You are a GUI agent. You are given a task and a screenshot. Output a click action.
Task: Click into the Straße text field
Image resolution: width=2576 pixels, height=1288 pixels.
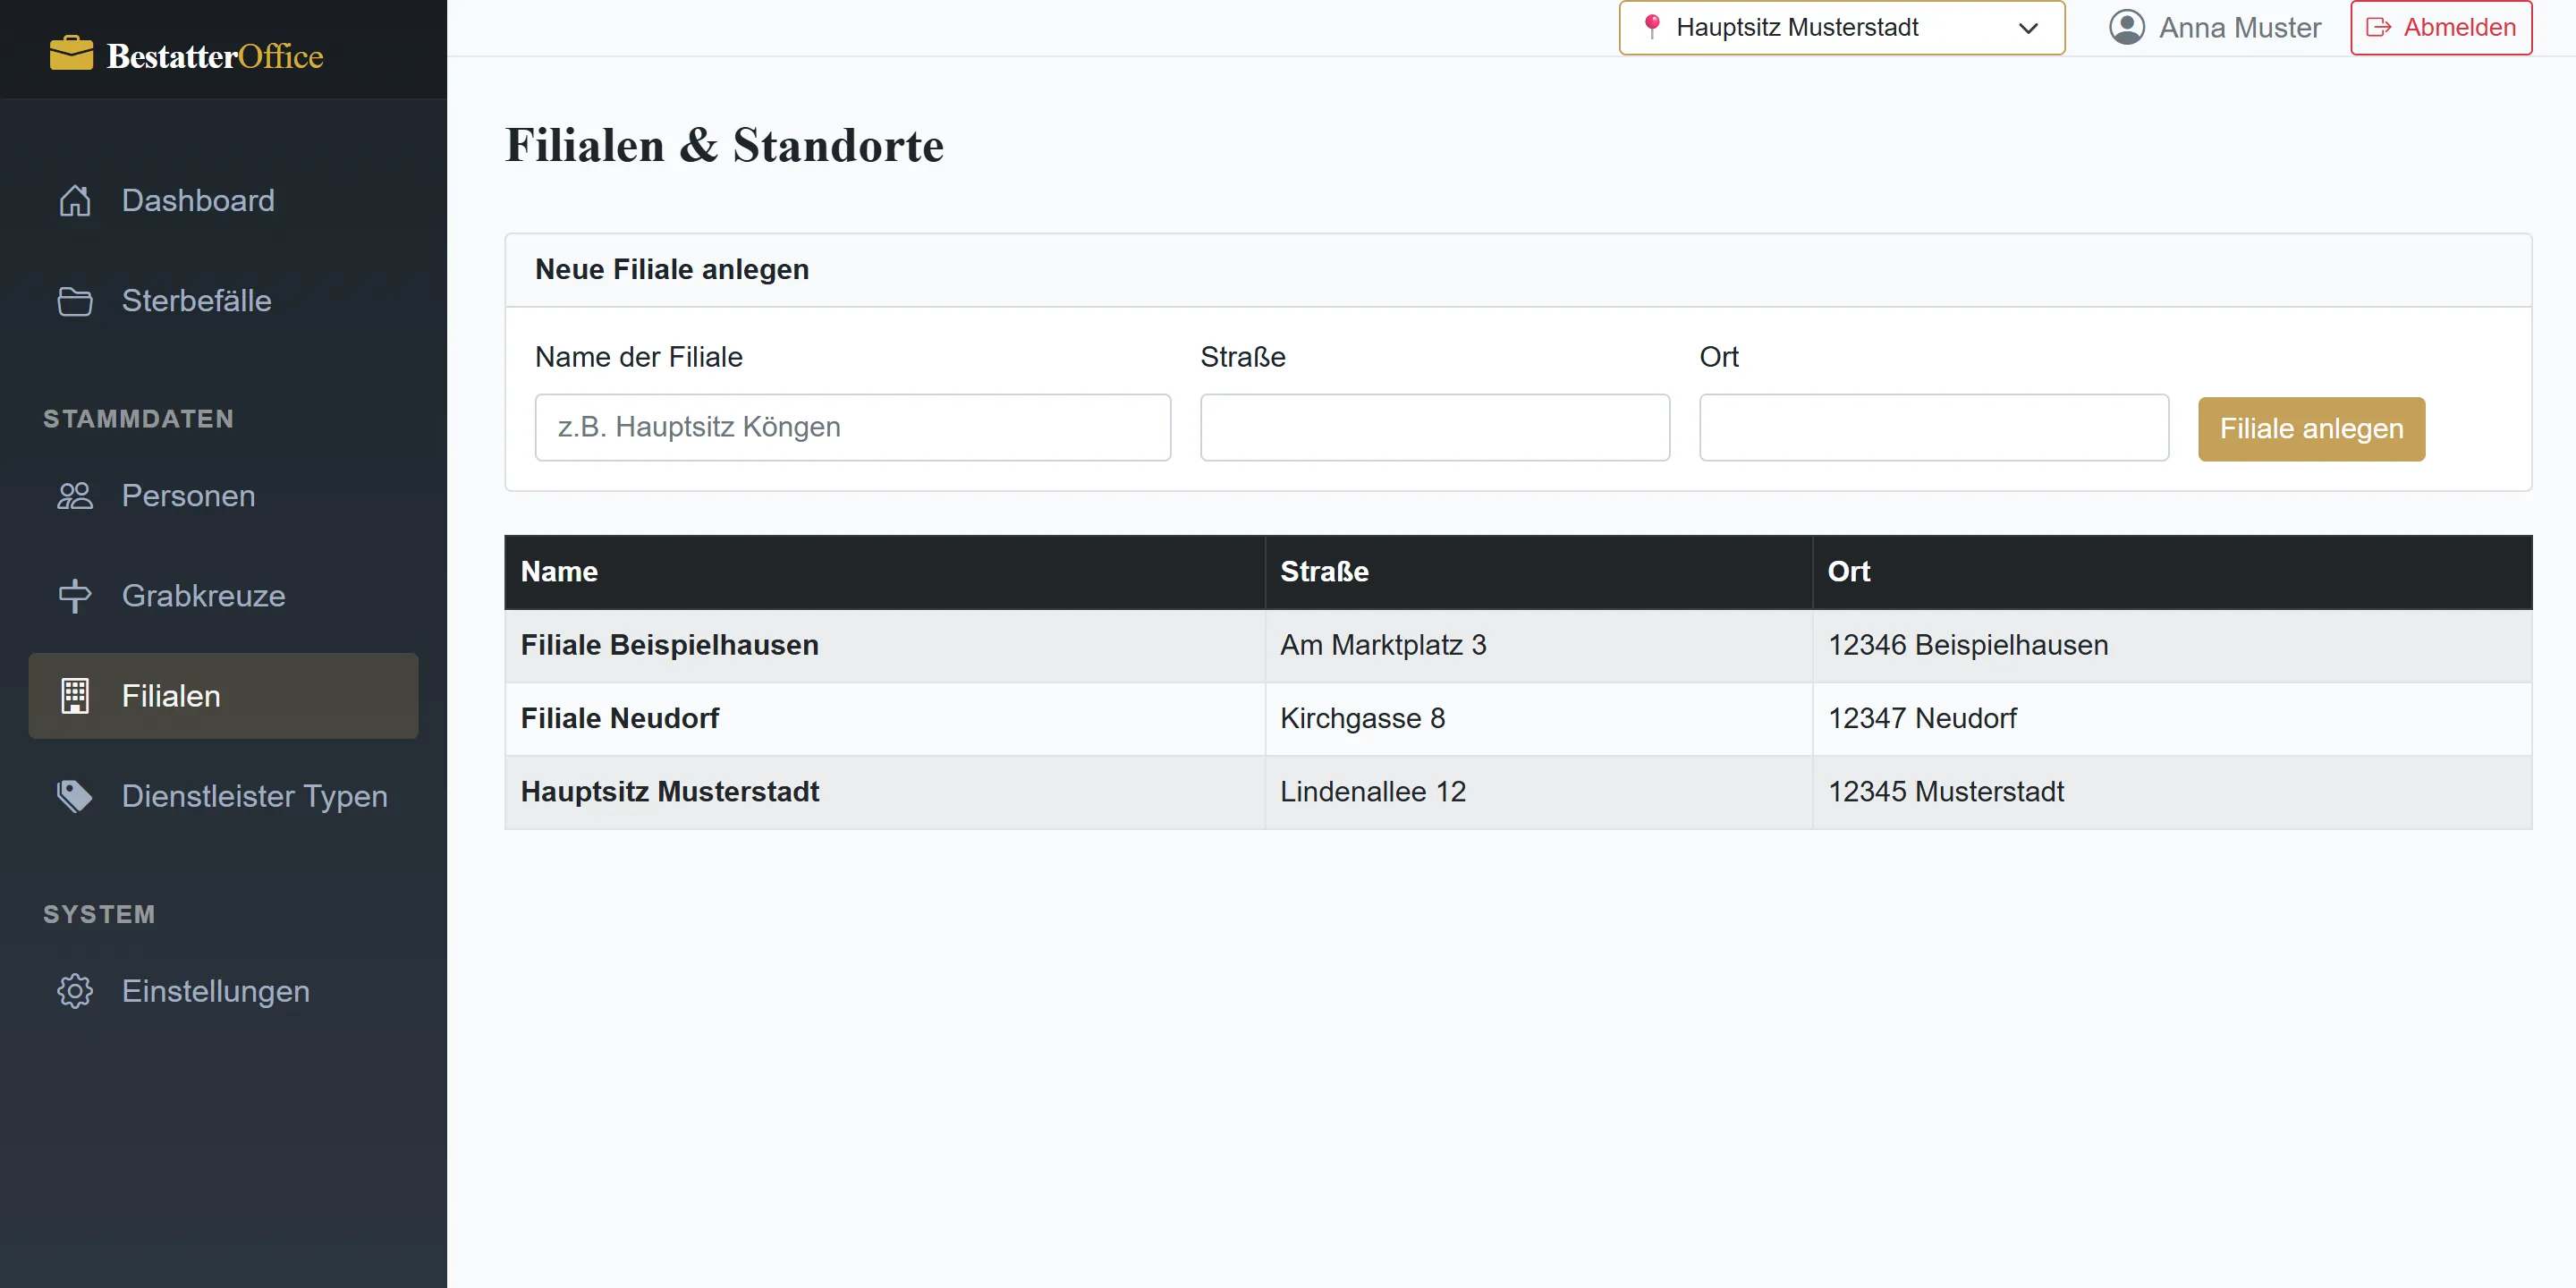click(1435, 427)
